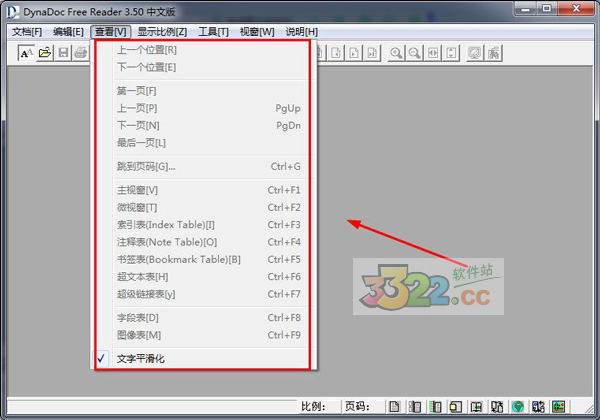Image resolution: width=600 pixels, height=420 pixels.
Task: Select 跳到页码[G]... menu entry
Action: (202, 167)
